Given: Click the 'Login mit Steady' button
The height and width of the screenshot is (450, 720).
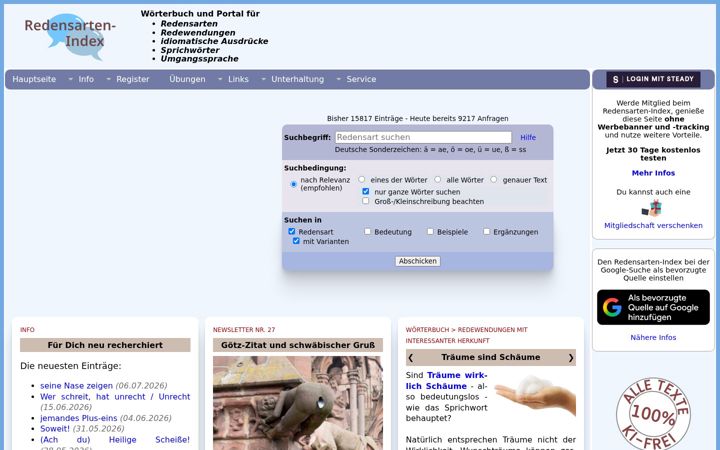Looking at the screenshot, I should click(x=653, y=79).
